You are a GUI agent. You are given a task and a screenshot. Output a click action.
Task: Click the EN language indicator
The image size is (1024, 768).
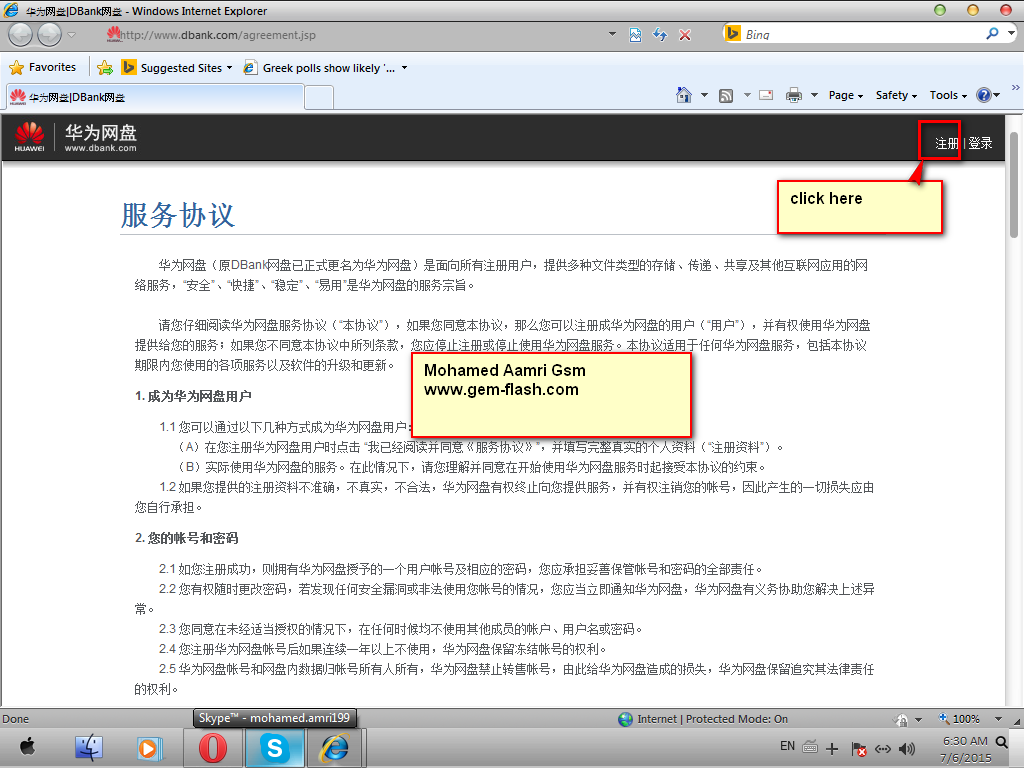pos(787,746)
